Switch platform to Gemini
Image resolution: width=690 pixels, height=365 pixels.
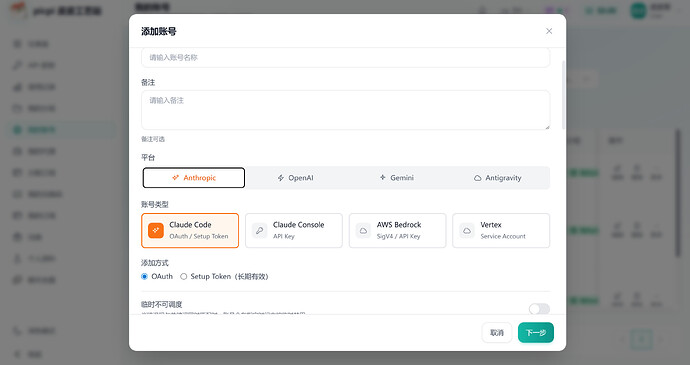click(396, 178)
